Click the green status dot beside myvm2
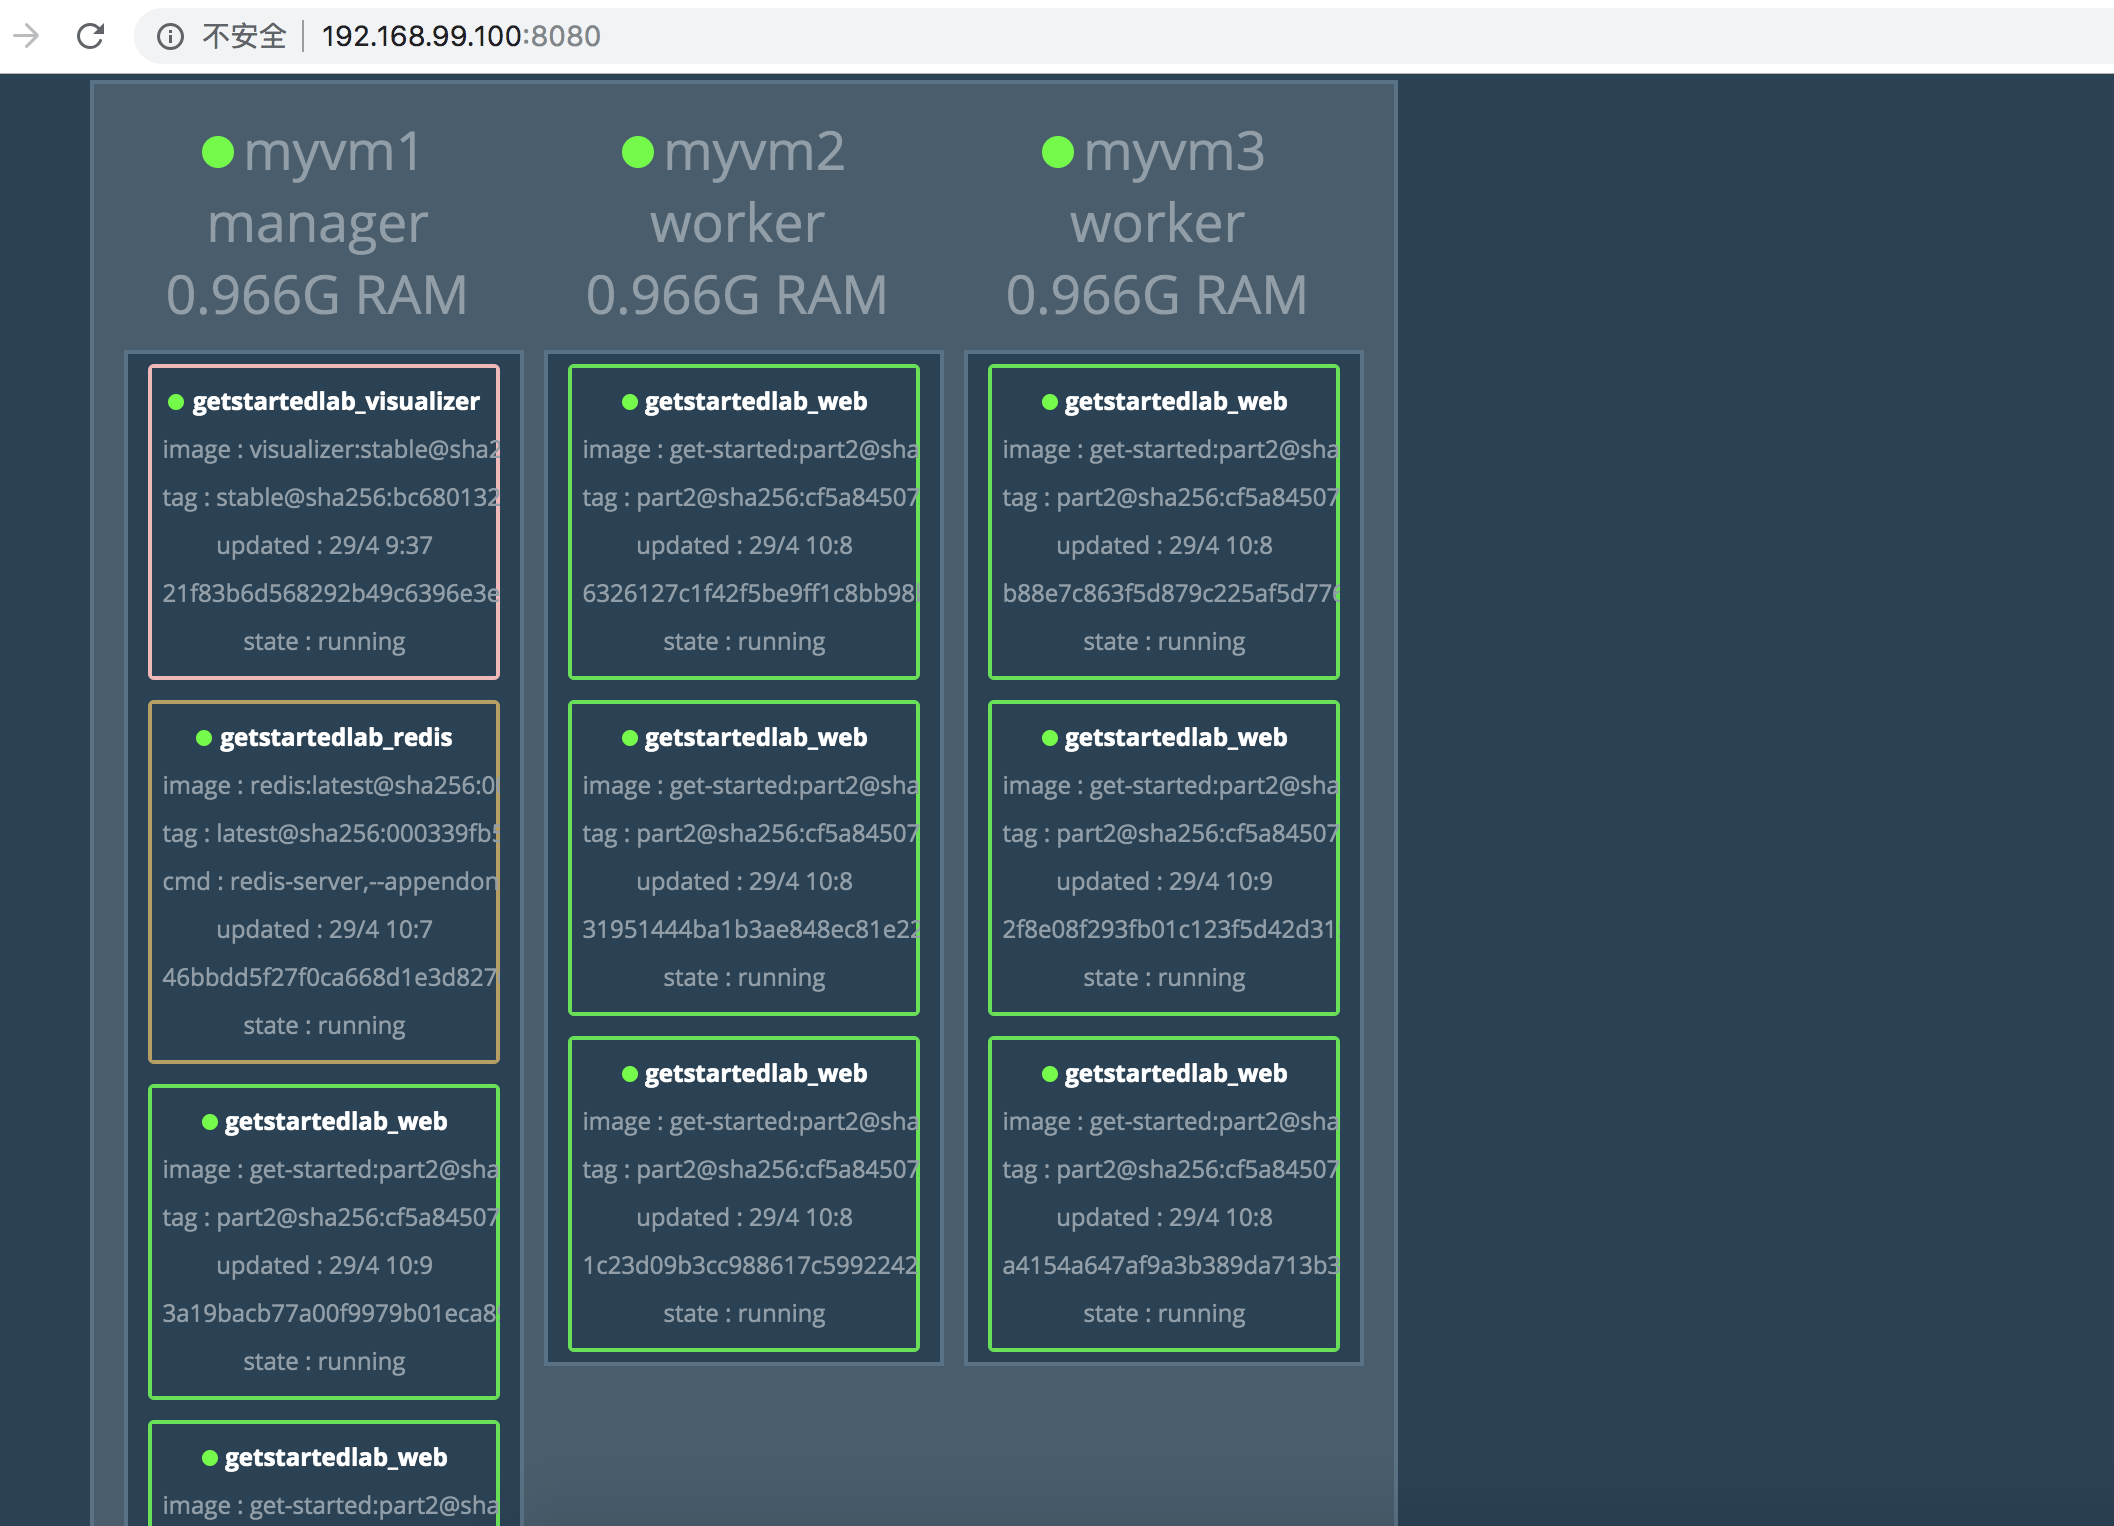This screenshot has height=1526, width=2114. (x=638, y=153)
